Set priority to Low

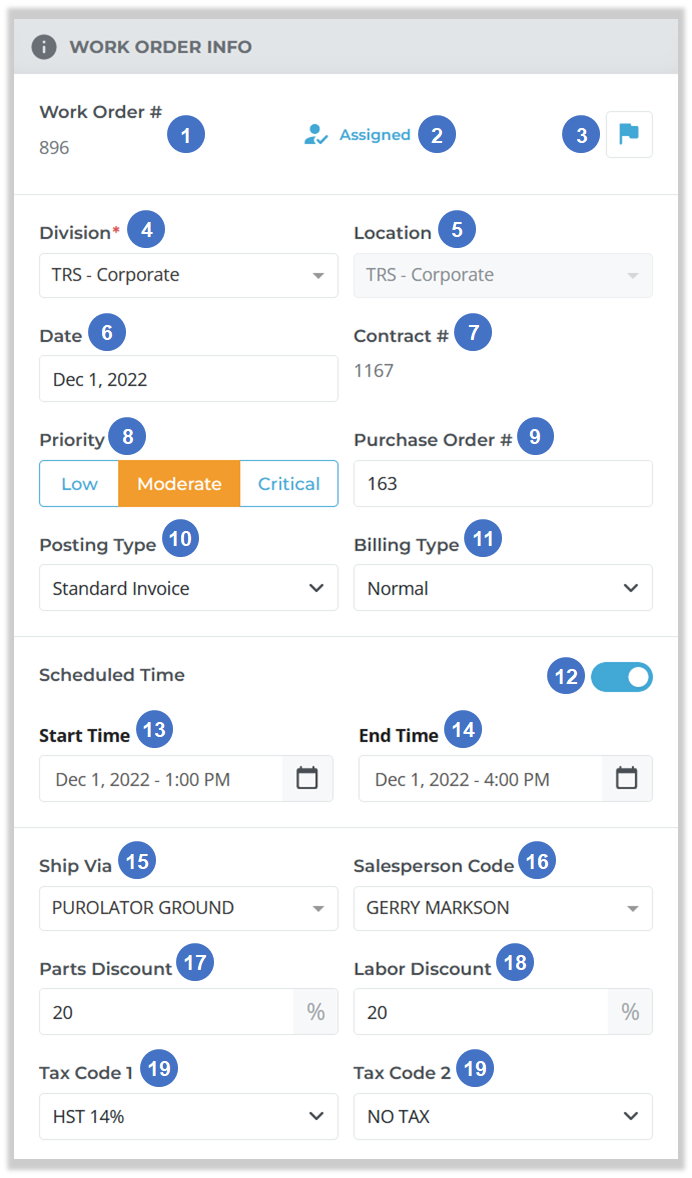[79, 483]
